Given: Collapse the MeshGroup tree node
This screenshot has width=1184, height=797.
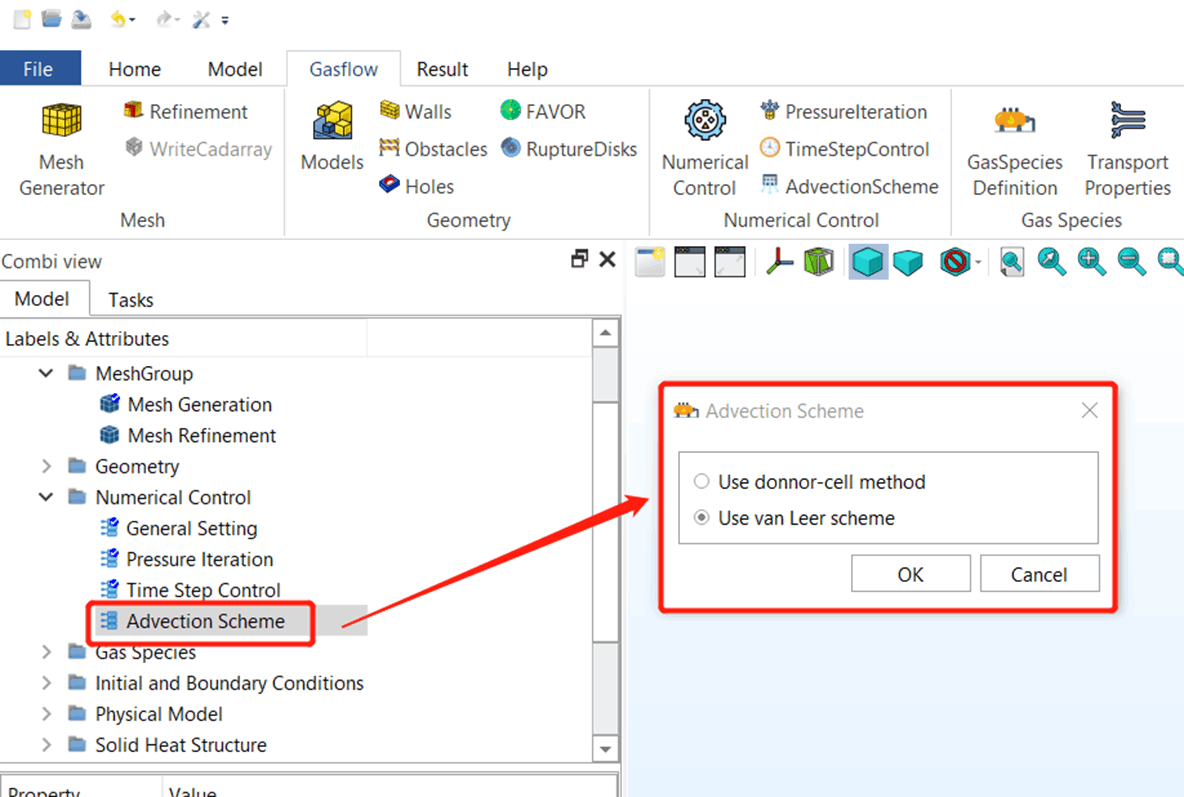Looking at the screenshot, I should tap(46, 373).
